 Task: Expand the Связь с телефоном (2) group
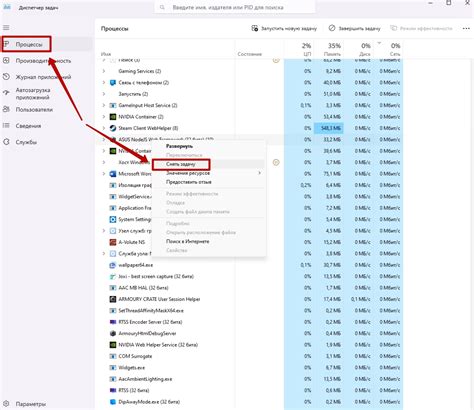pyautogui.click(x=104, y=82)
